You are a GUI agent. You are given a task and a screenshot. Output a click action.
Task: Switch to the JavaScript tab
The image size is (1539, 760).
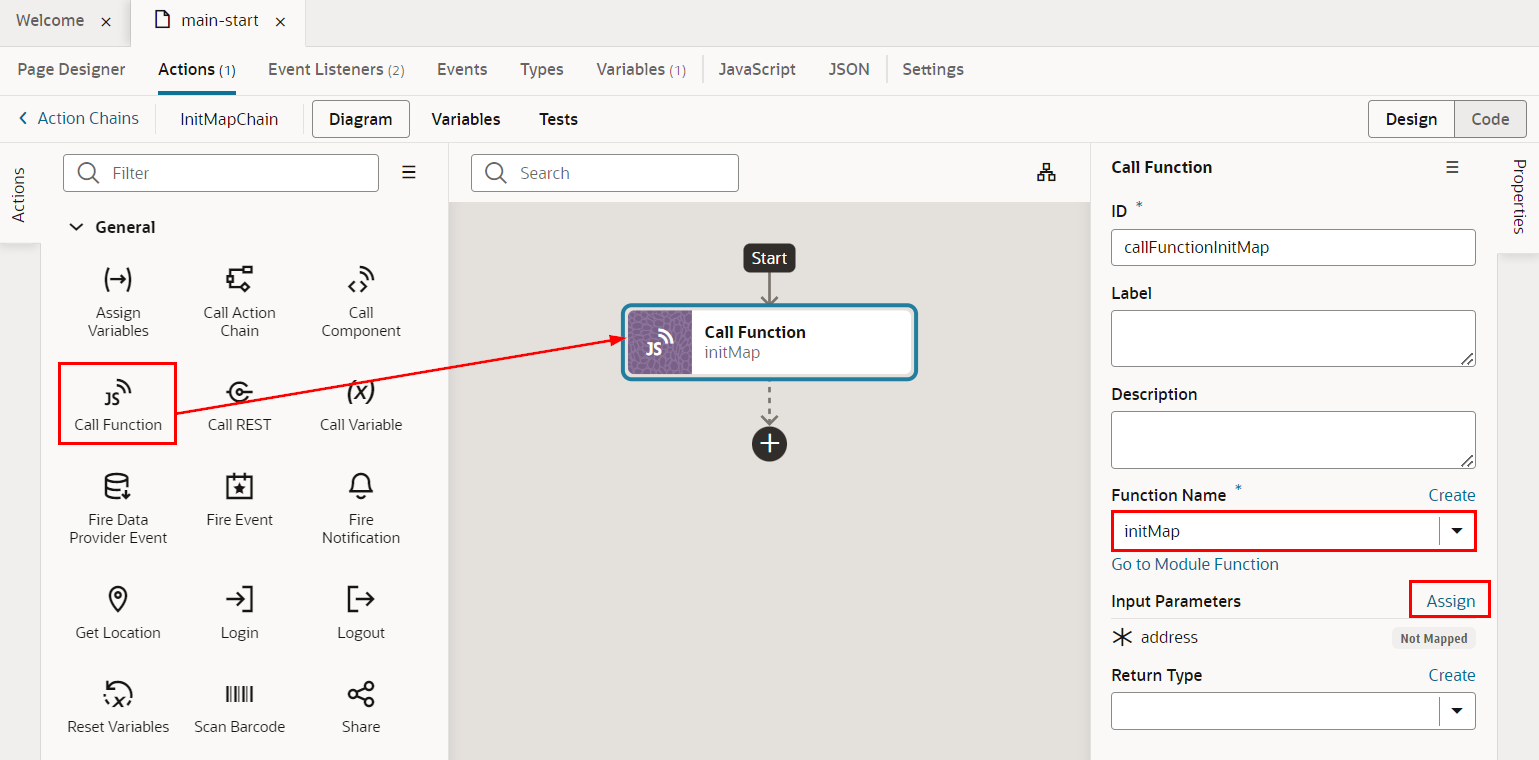pos(757,69)
